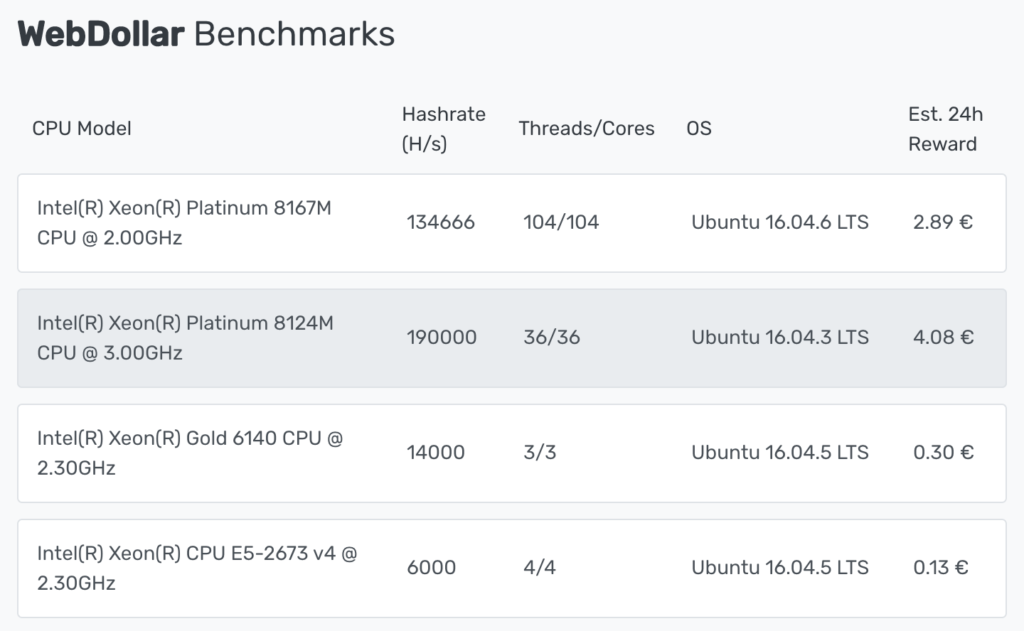The width and height of the screenshot is (1024, 631).
Task: Click the 2.89 € reward value
Action: [943, 223]
